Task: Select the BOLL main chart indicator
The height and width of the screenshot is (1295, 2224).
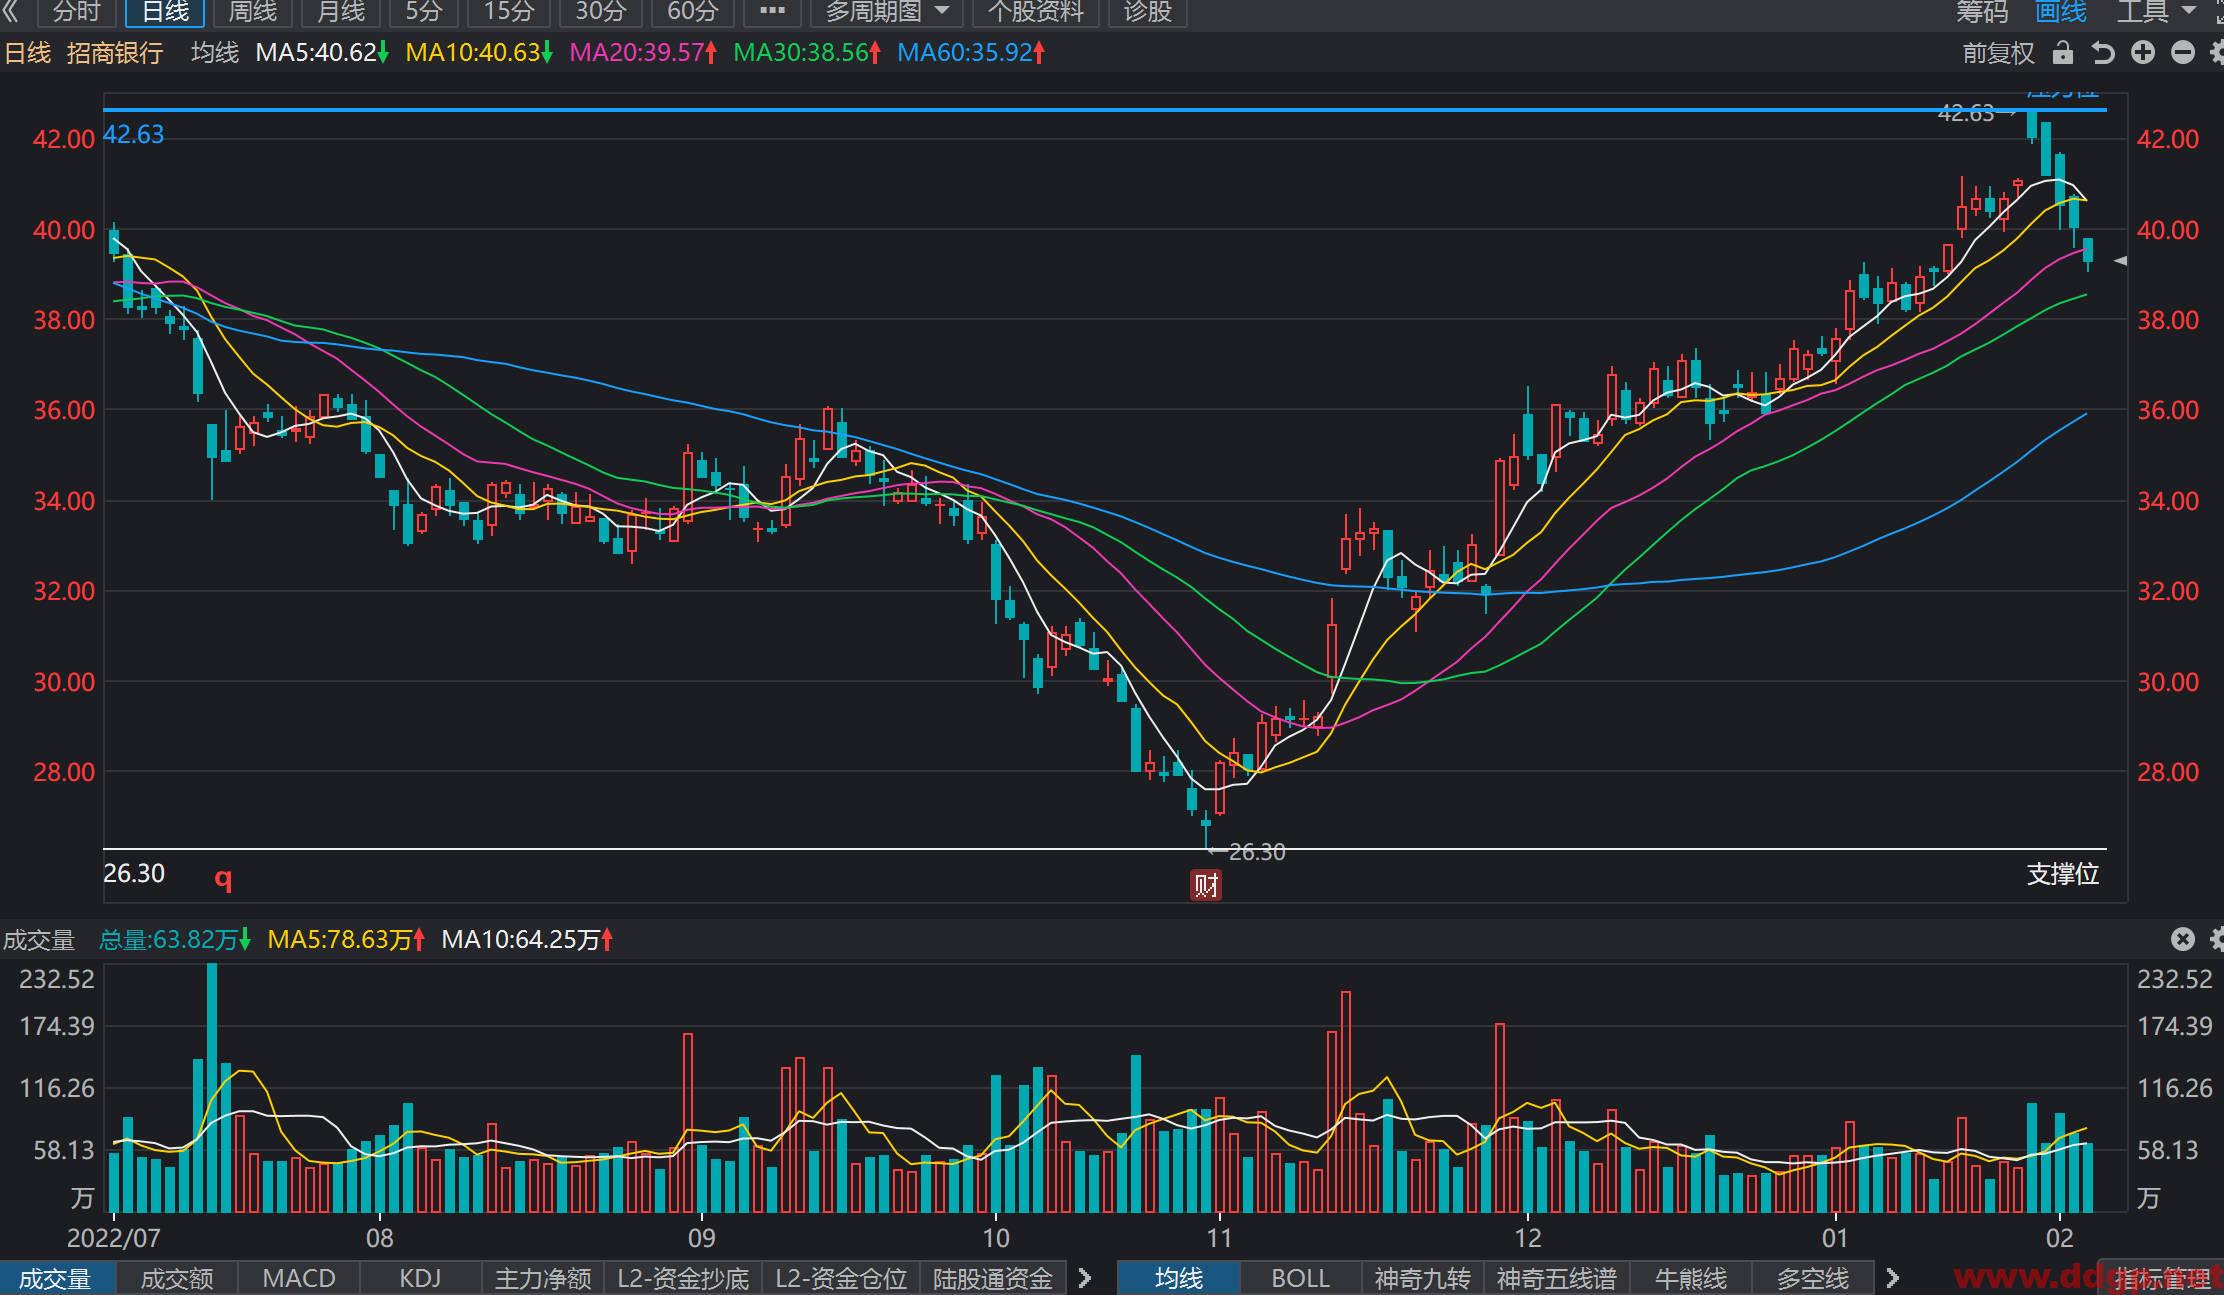Action: (1300, 1278)
